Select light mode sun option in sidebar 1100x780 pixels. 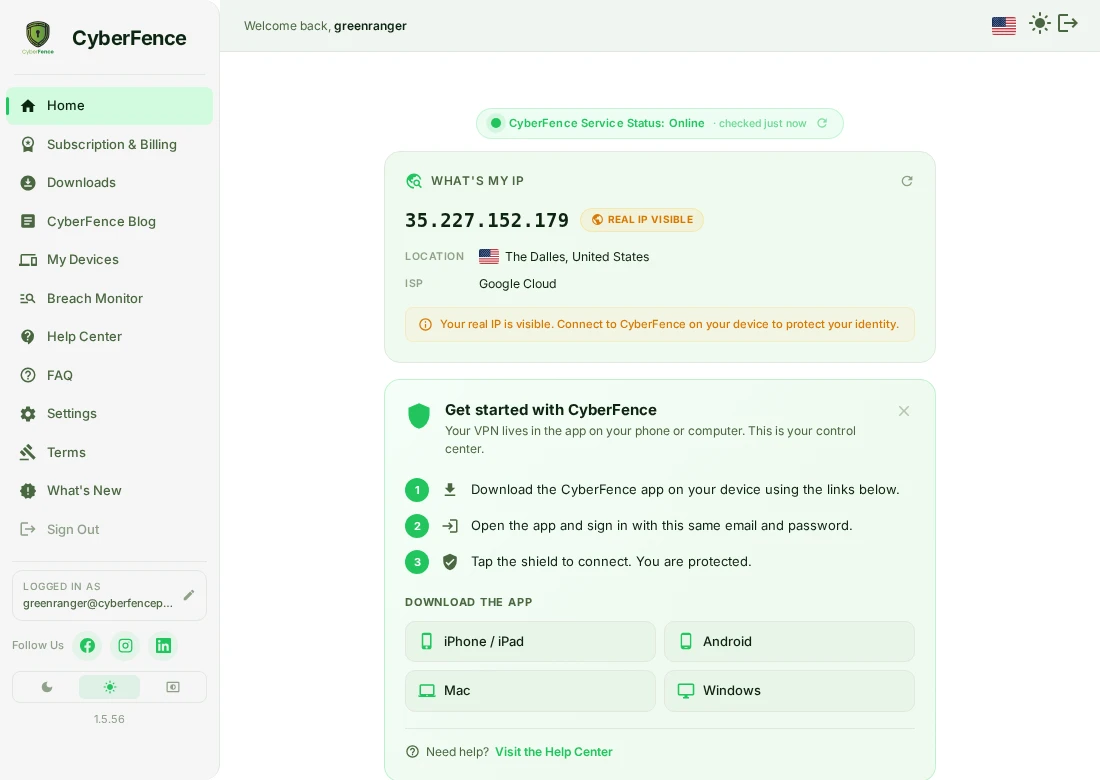(109, 687)
